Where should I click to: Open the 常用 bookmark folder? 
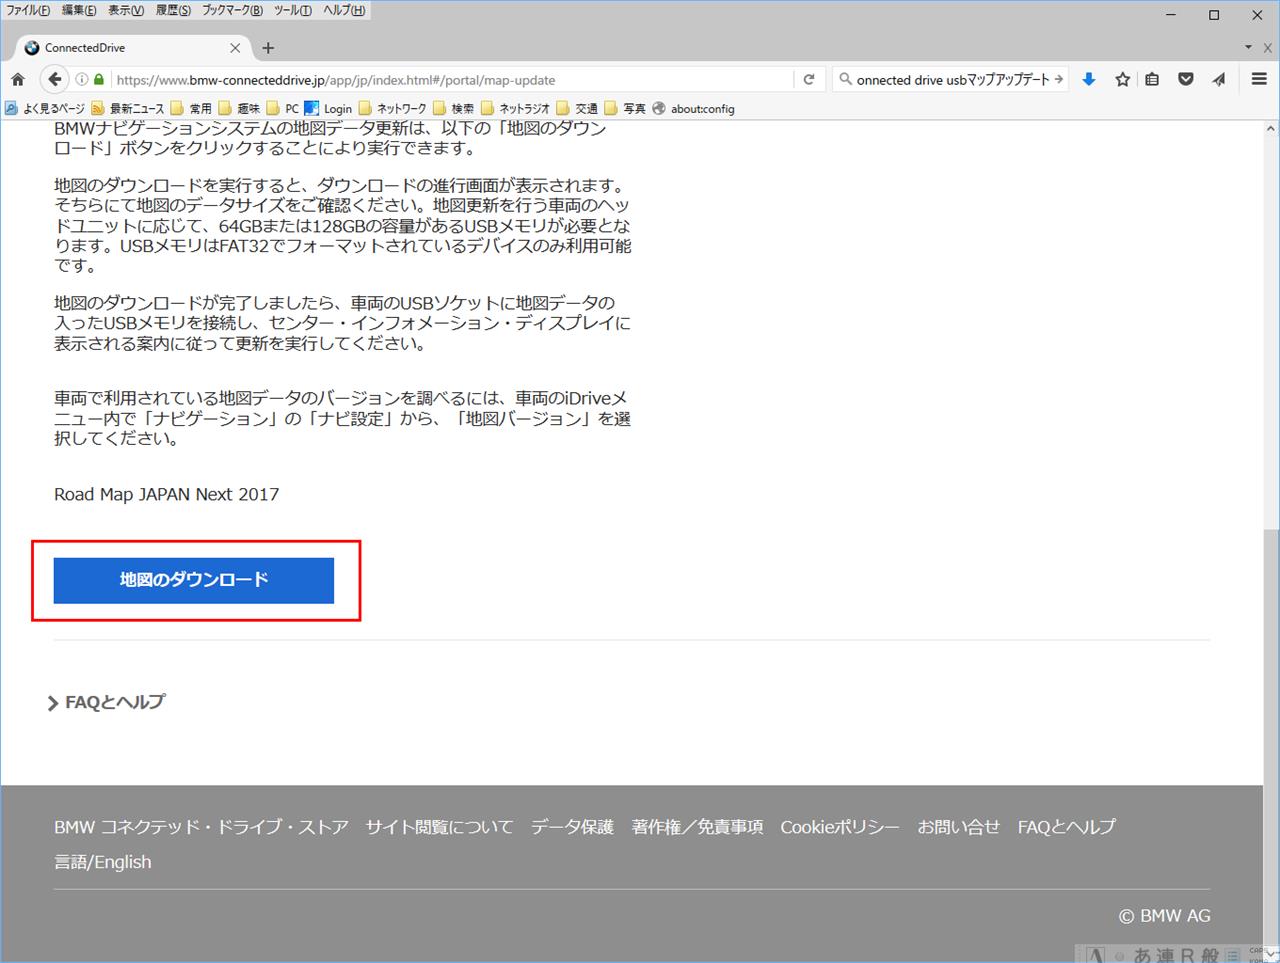tap(191, 108)
